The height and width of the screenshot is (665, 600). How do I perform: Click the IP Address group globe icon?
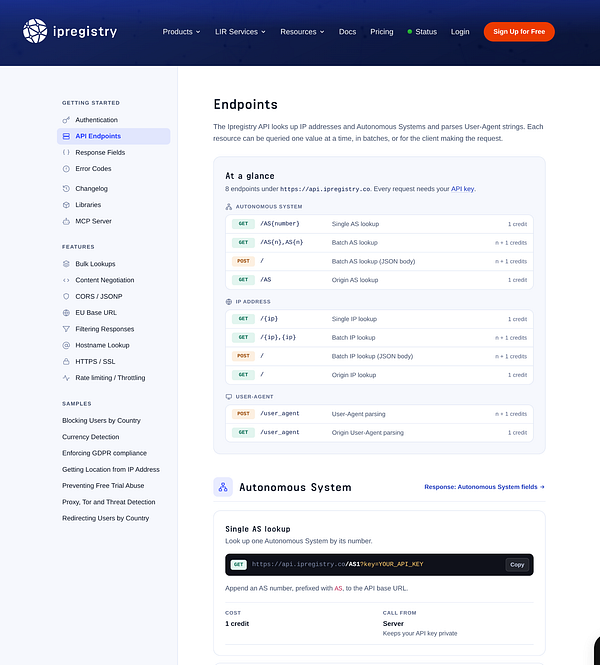[x=229, y=302]
